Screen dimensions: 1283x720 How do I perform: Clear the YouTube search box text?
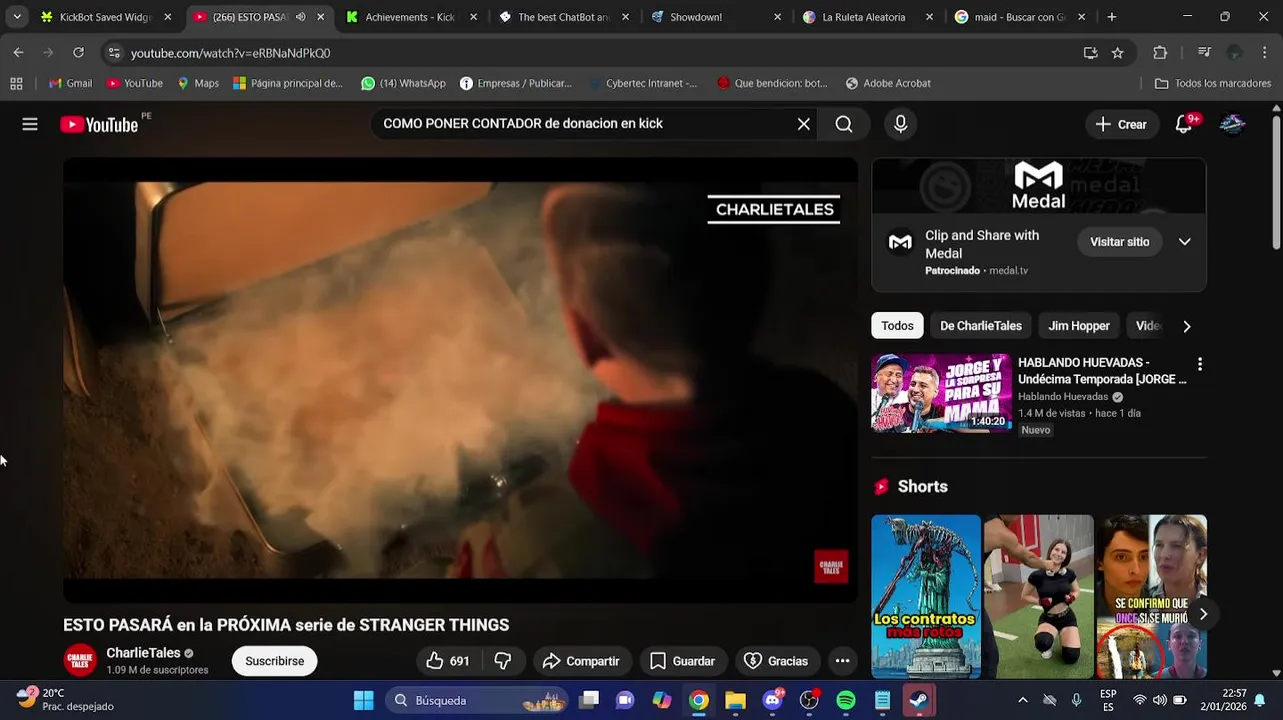(x=803, y=124)
